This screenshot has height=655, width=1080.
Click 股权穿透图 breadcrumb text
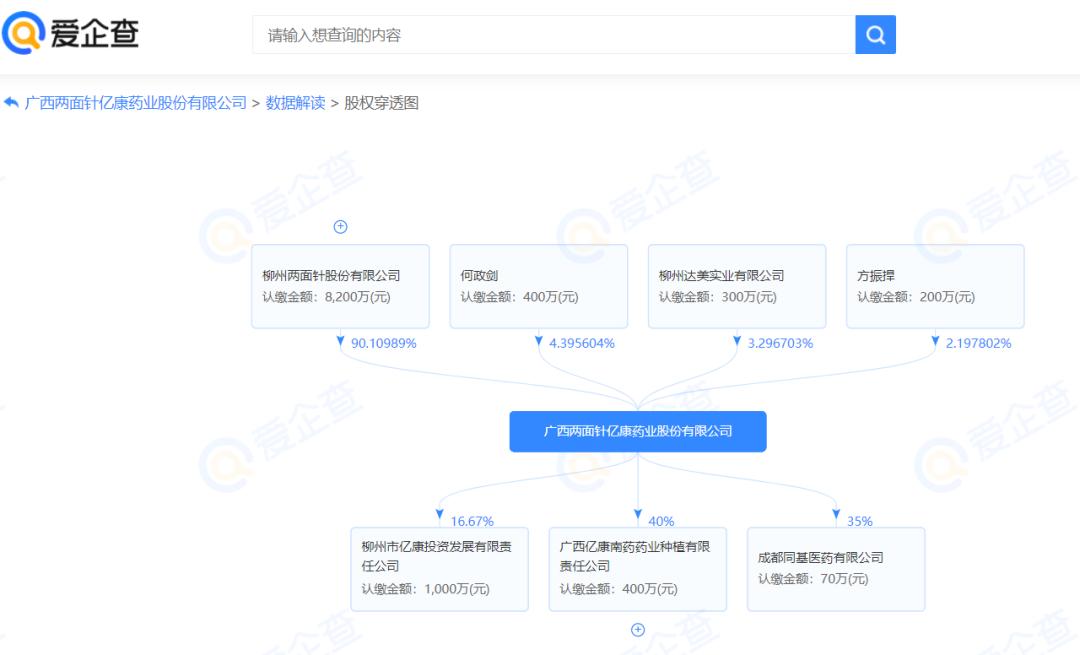coord(382,103)
